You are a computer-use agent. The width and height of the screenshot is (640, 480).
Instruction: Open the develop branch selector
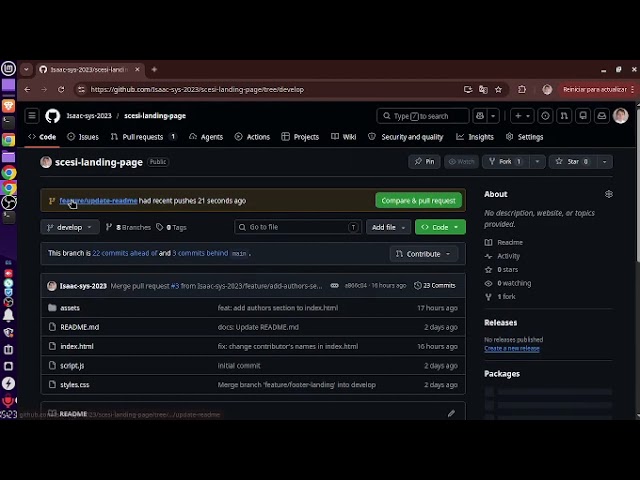pos(70,227)
